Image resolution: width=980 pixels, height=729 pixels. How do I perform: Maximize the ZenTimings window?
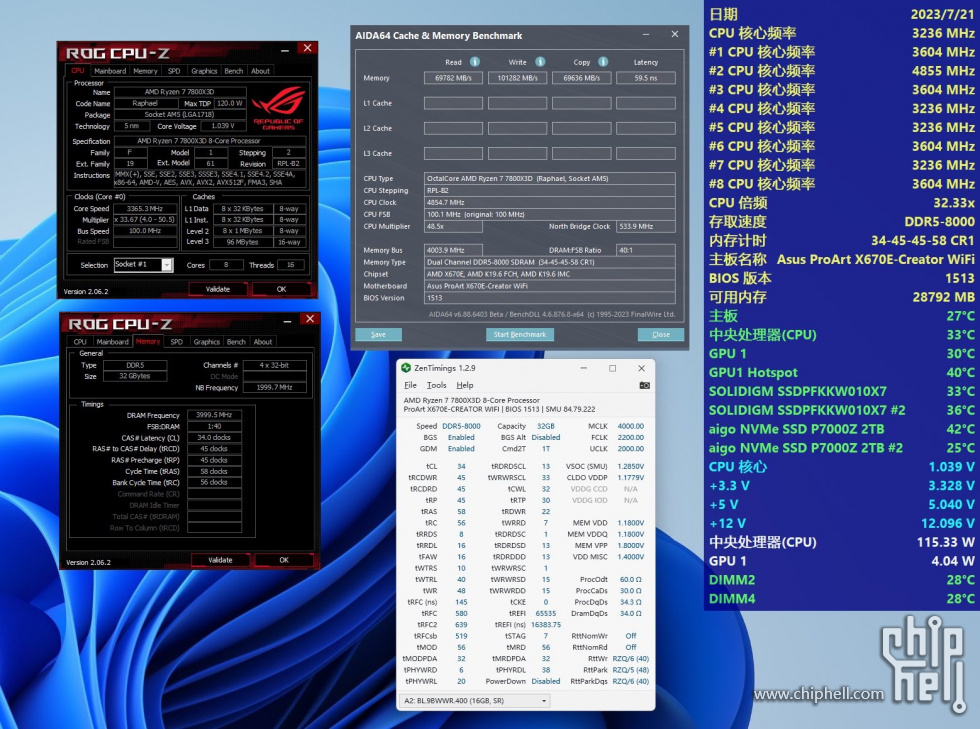point(612,368)
